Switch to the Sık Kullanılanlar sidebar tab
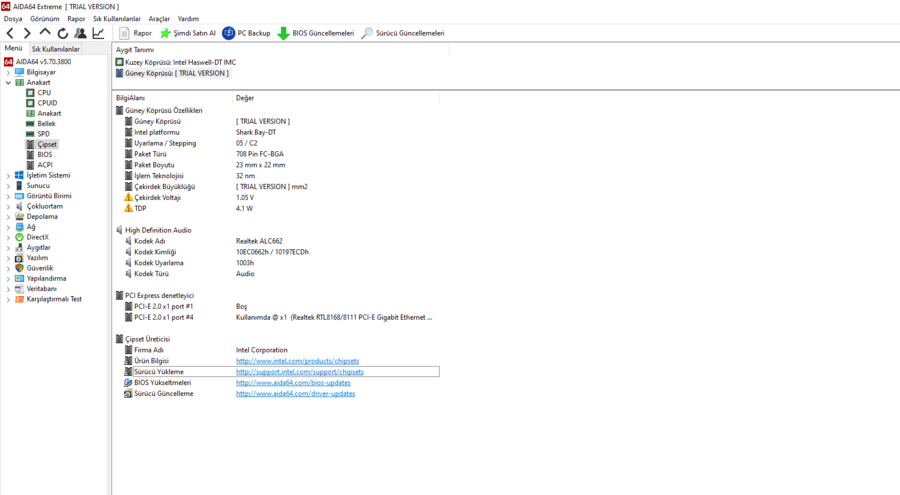This screenshot has height=495, width=900. click(56, 49)
